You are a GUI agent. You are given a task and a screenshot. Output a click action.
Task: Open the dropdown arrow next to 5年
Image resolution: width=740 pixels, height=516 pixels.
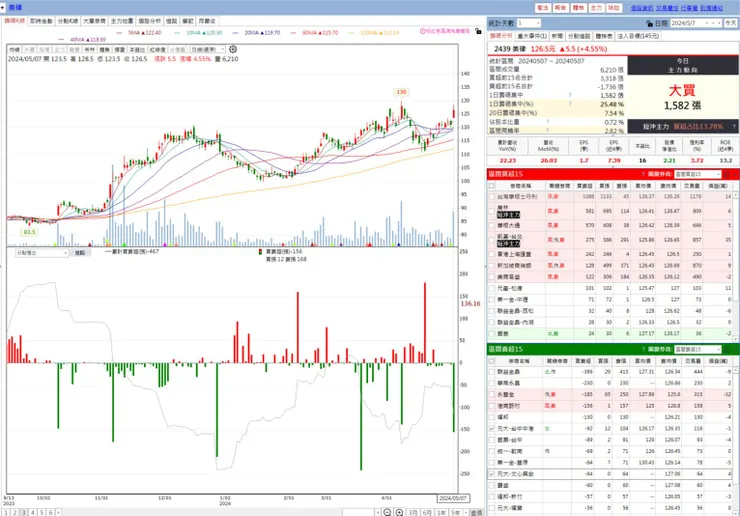pos(466,512)
